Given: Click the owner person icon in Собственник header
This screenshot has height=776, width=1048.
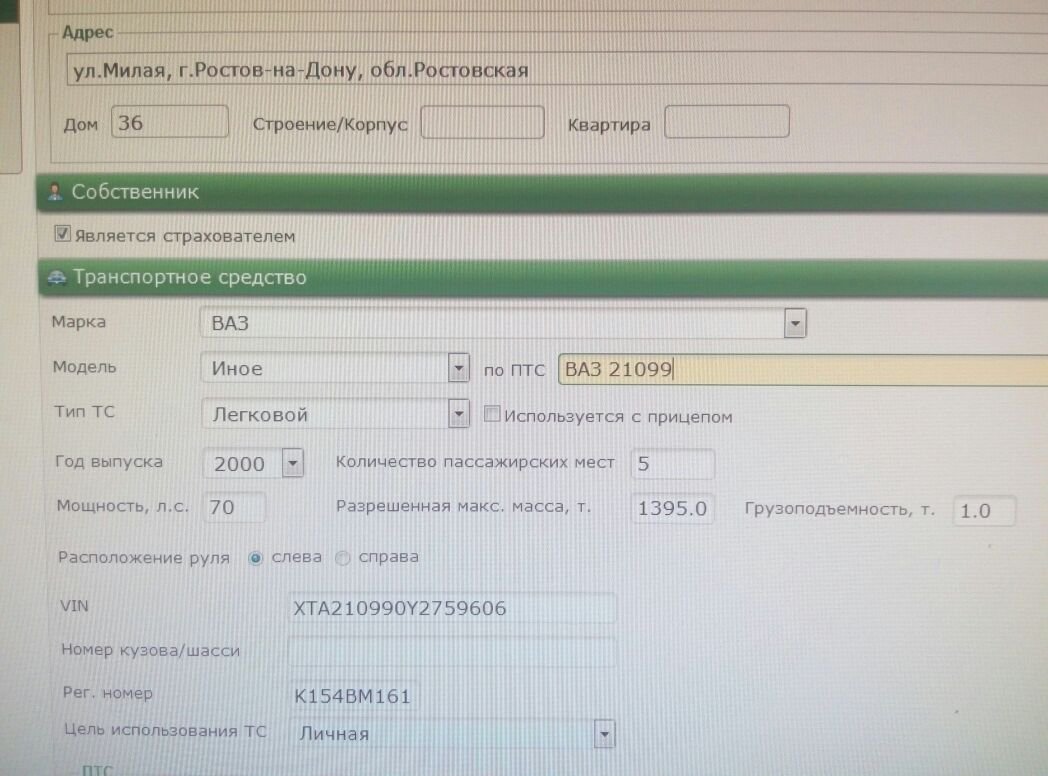Looking at the screenshot, I should coord(55,192).
